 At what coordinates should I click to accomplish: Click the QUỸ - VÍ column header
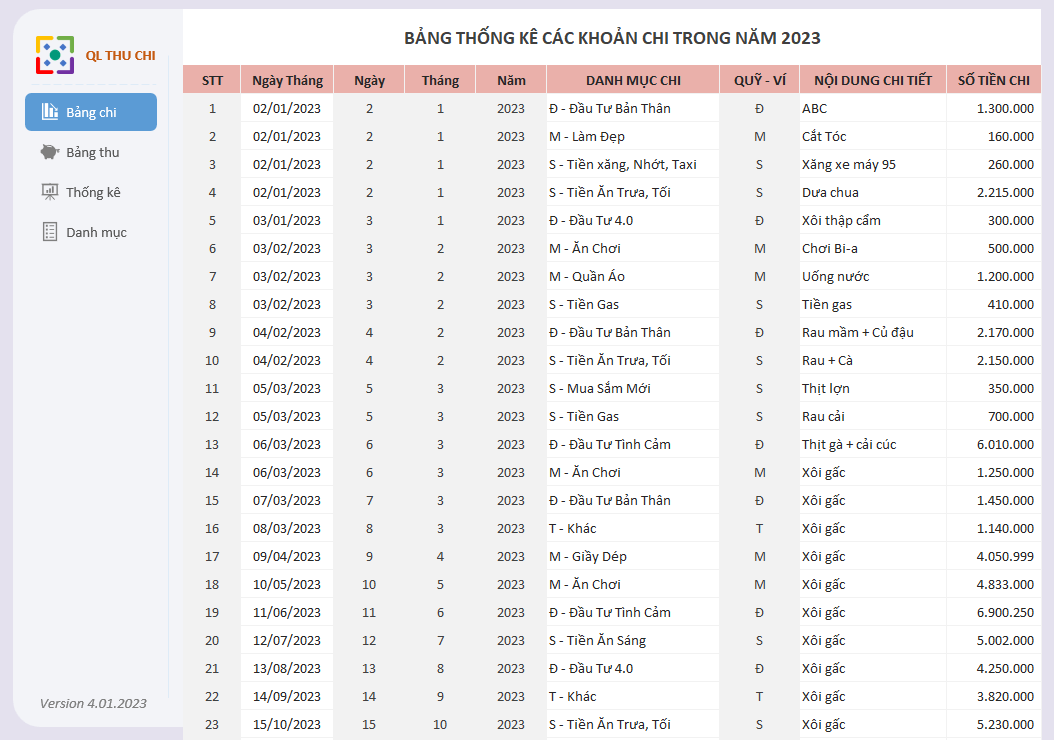click(760, 80)
